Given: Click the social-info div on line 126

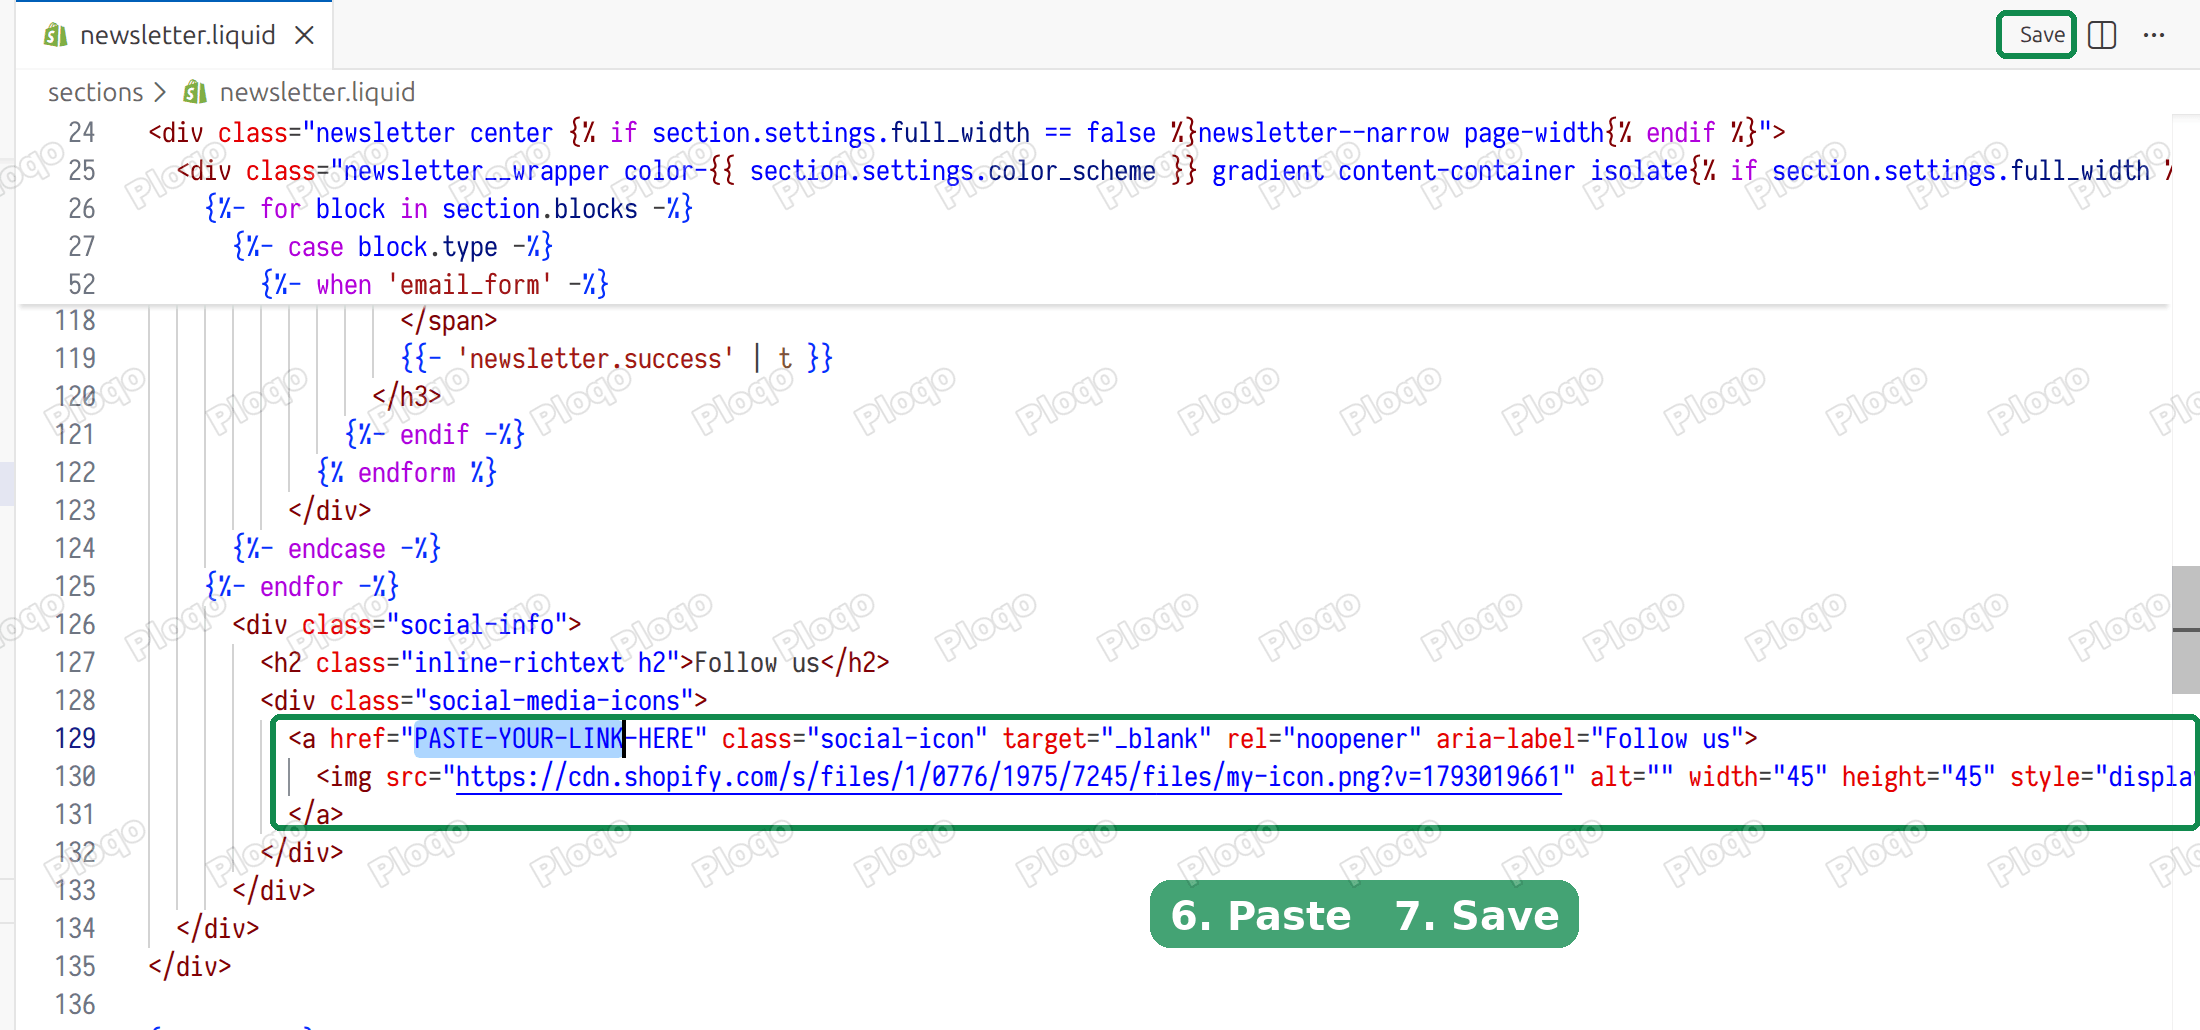Looking at the screenshot, I should (x=406, y=625).
